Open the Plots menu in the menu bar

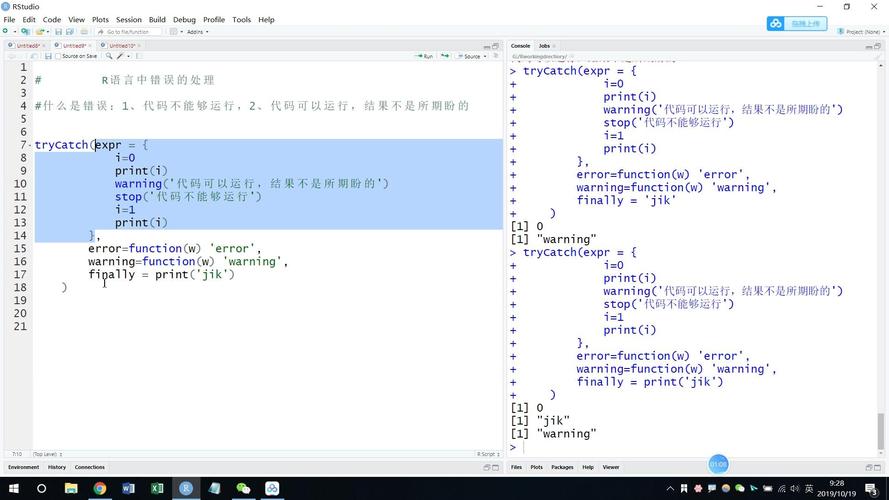pyautogui.click(x=100, y=19)
